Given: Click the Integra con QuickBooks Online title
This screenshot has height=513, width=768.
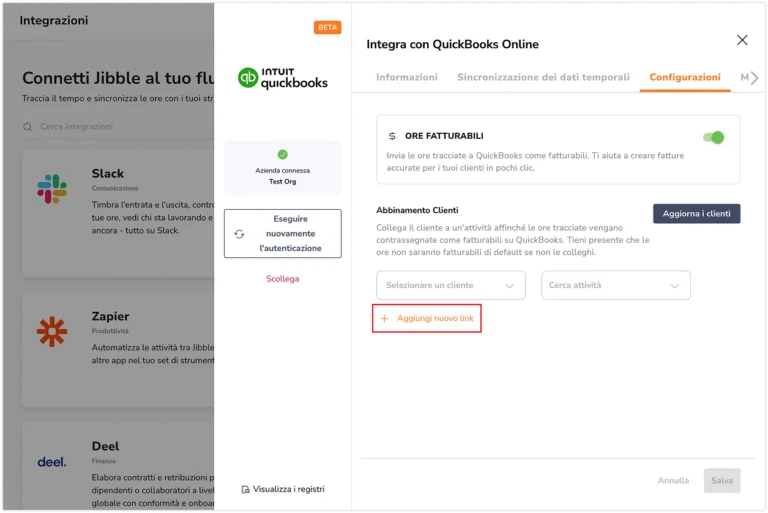Looking at the screenshot, I should (453, 45).
